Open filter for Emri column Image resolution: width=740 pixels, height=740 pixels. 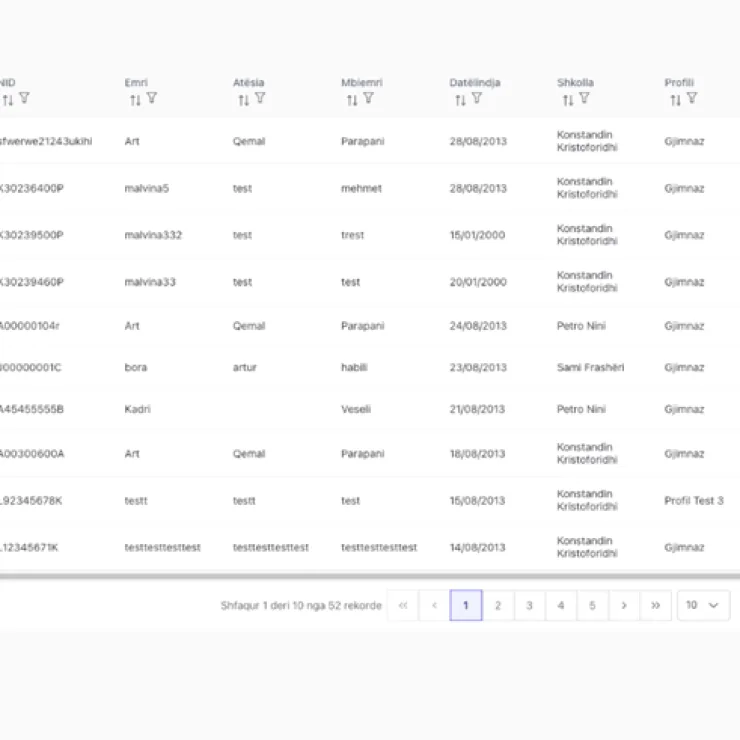tap(151, 98)
